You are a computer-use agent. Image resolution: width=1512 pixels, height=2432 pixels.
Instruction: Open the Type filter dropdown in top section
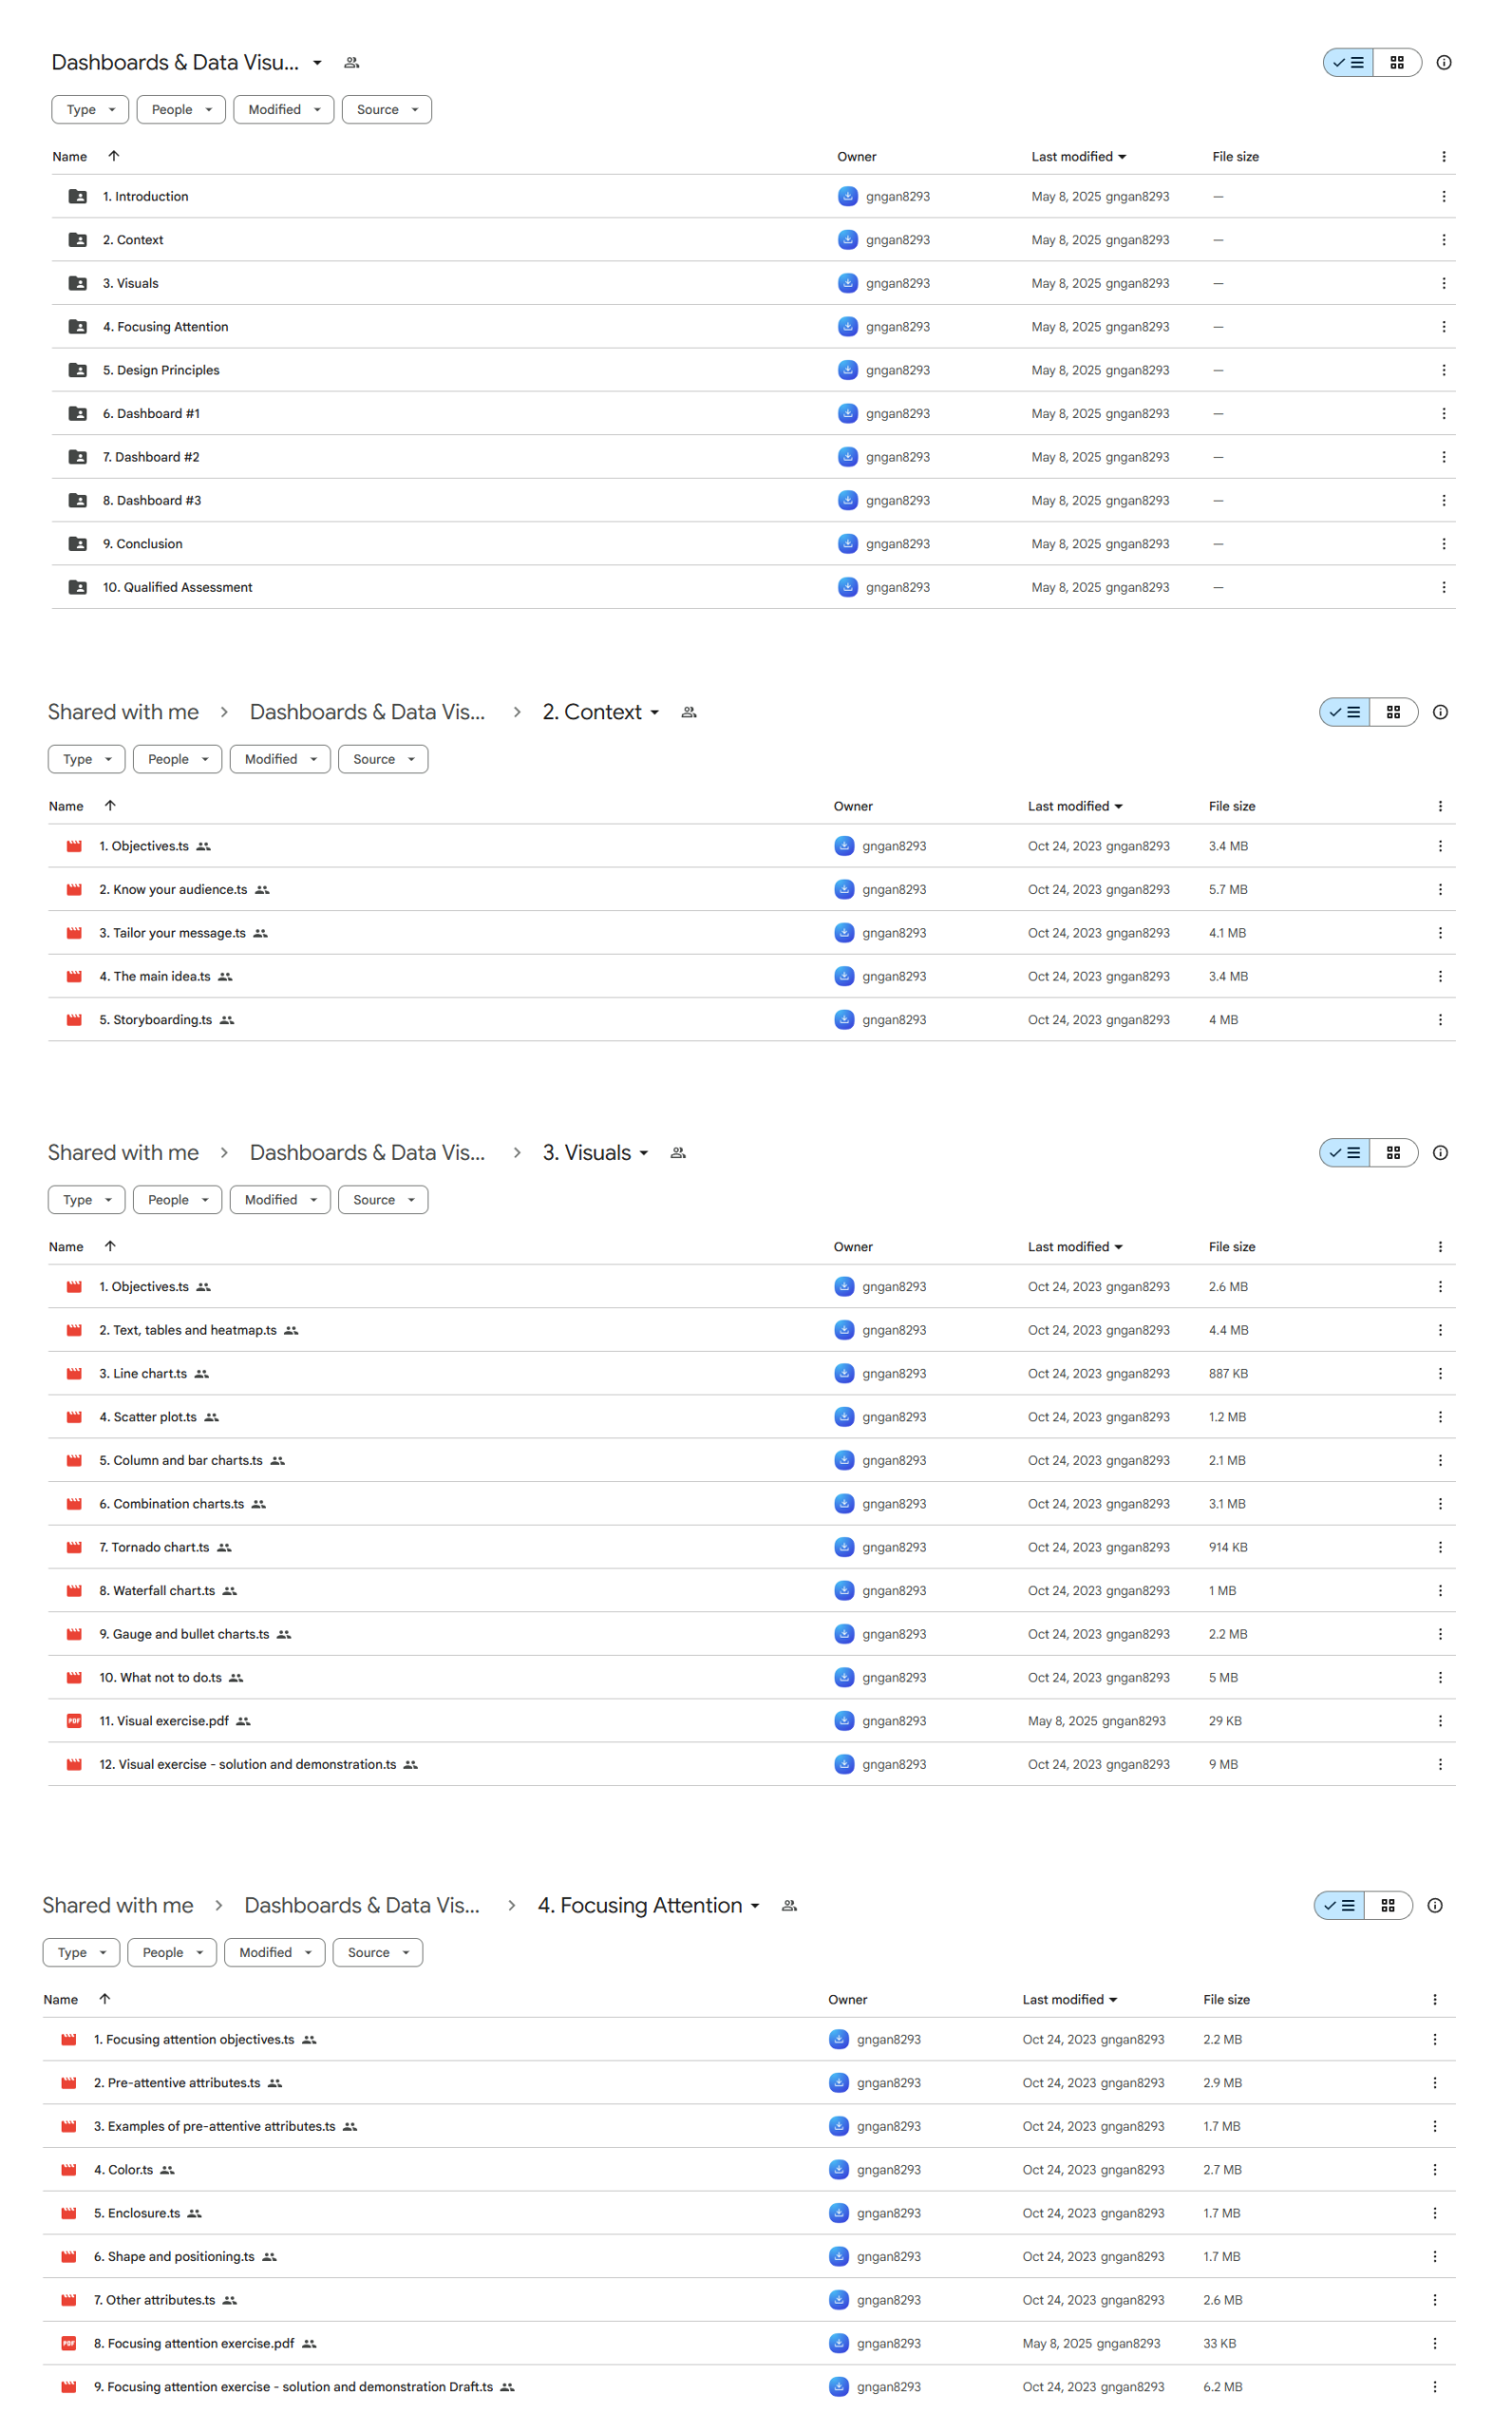90,109
